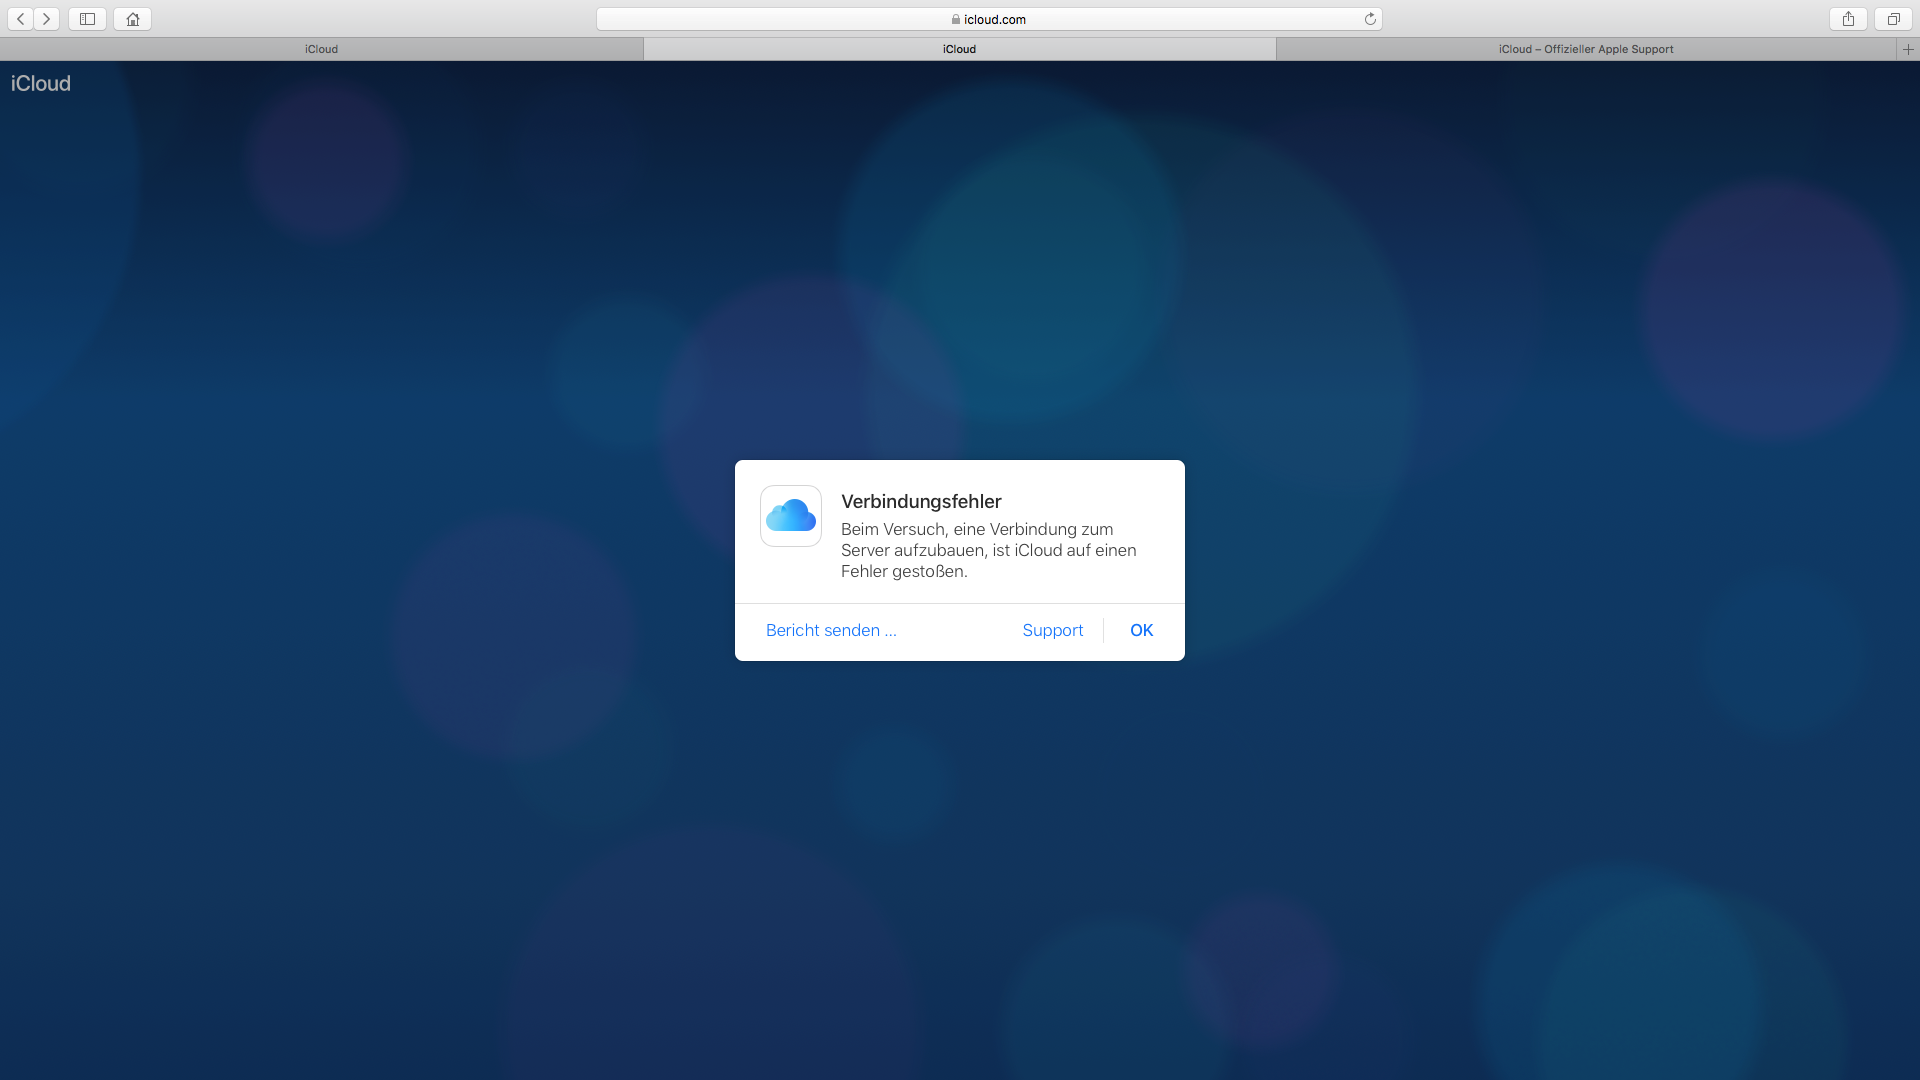Screen dimensions: 1920x1080
Task: Click the iCloud cloud icon in dialog
Action: pyautogui.click(x=790, y=516)
